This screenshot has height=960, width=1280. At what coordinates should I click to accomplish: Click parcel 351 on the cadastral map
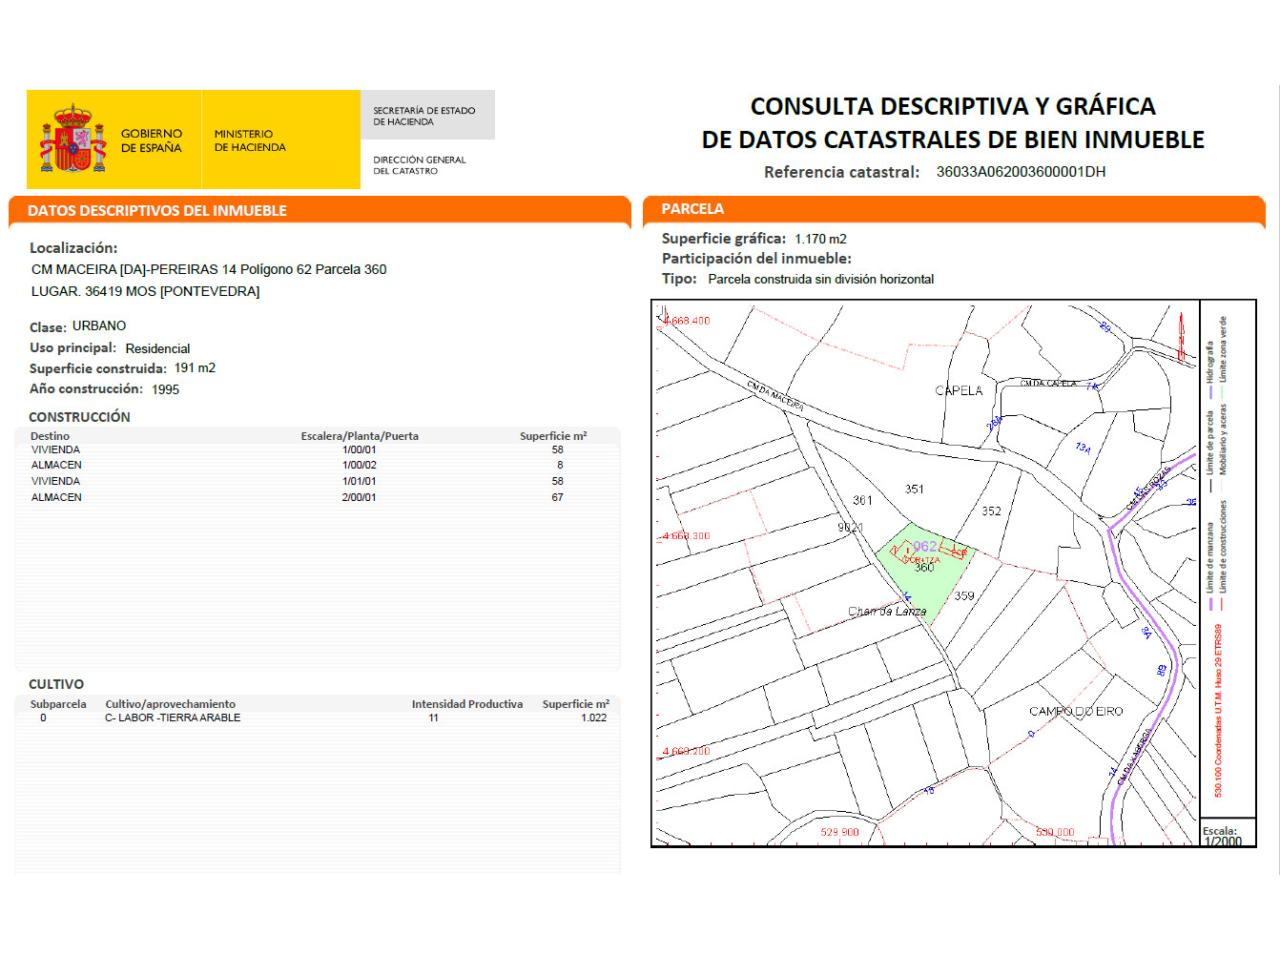coord(914,490)
